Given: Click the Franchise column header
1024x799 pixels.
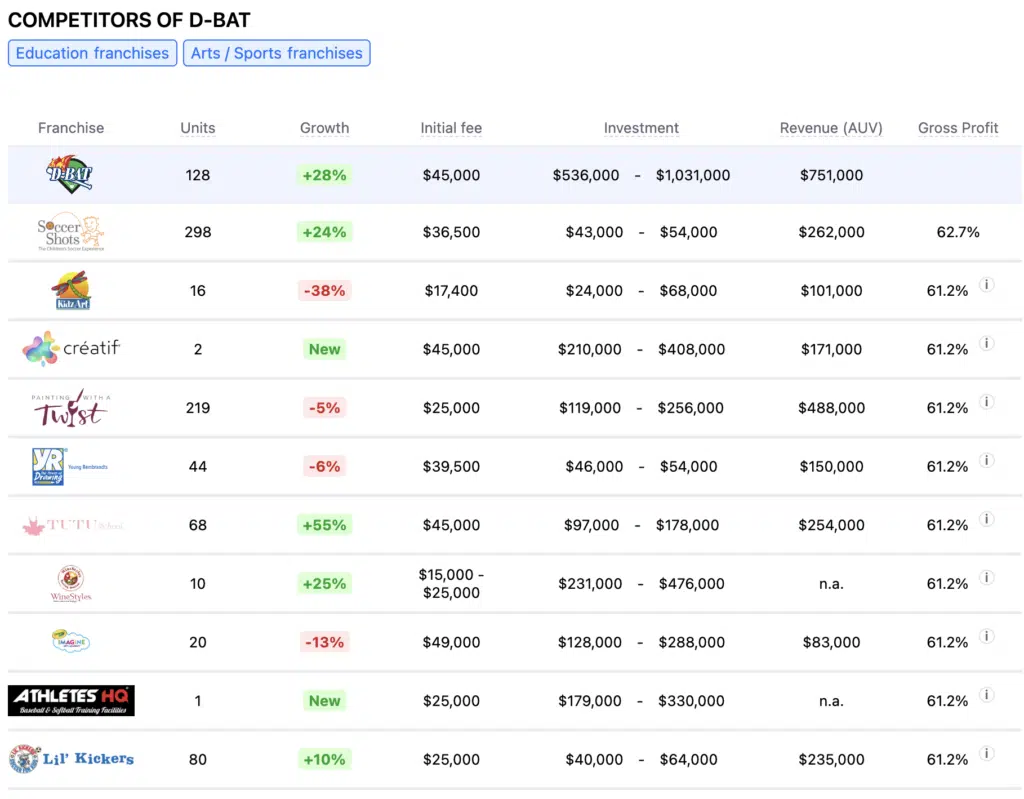Looking at the screenshot, I should tap(71, 128).
